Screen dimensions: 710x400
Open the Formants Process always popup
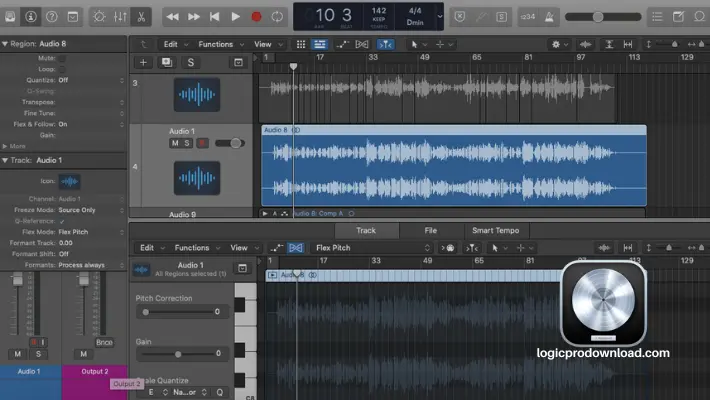(91, 265)
